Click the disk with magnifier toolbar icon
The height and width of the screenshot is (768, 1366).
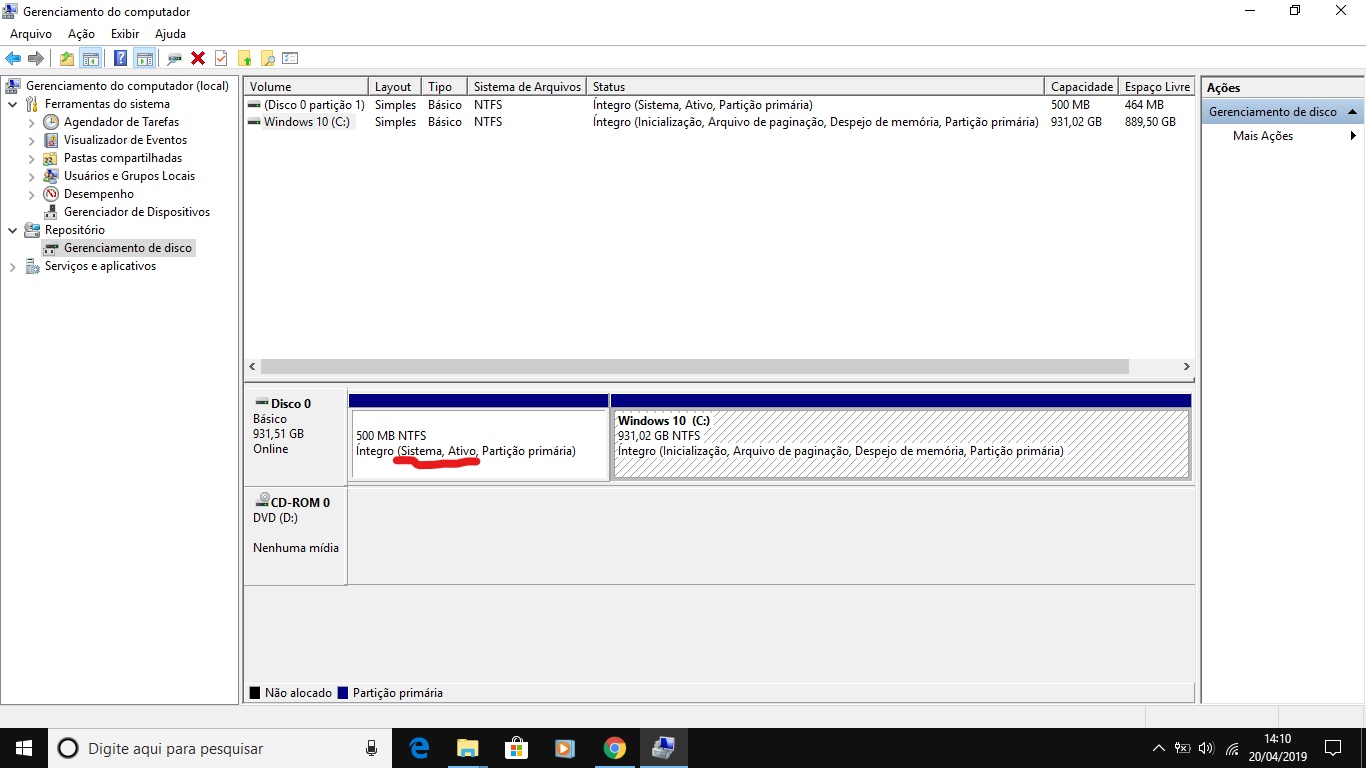[x=175, y=59]
